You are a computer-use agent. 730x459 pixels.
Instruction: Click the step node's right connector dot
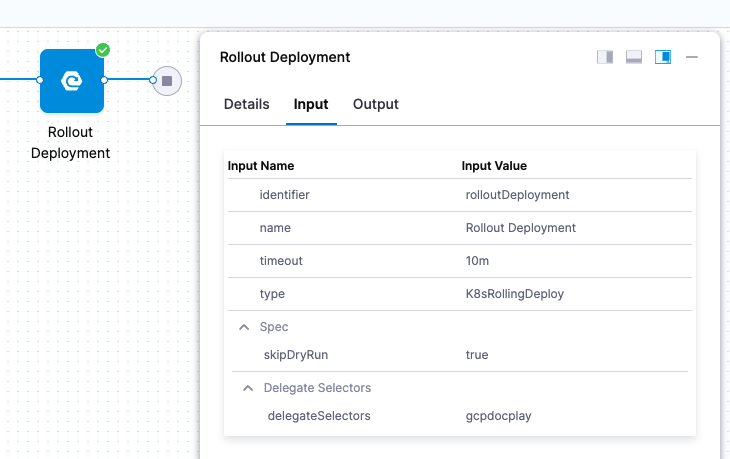pos(105,80)
